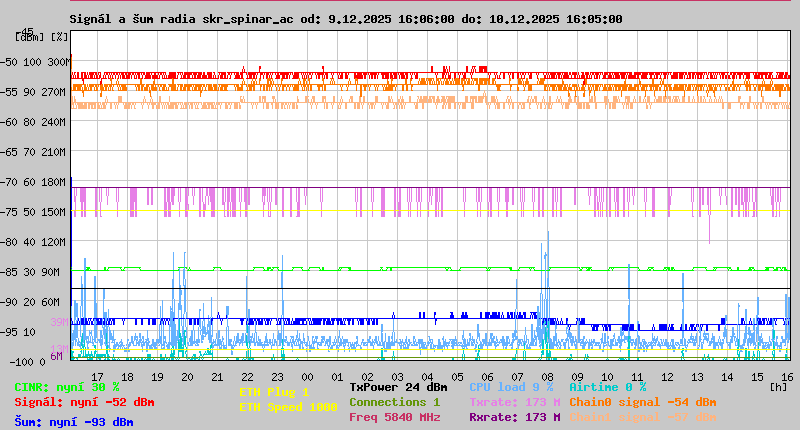800x430 pixels.
Task: Click the '240M' y-axis label
Action: point(56,122)
